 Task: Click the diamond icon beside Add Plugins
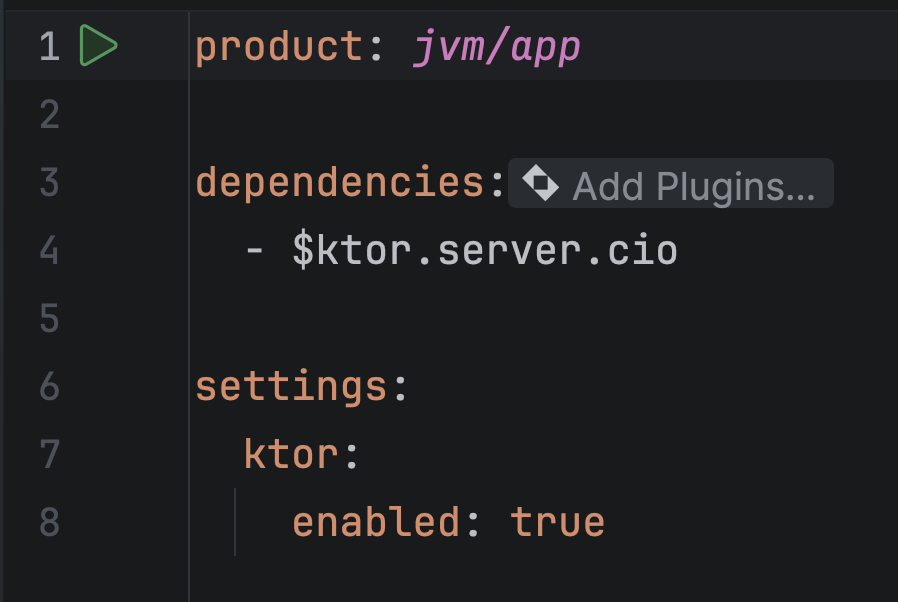pyautogui.click(x=541, y=184)
